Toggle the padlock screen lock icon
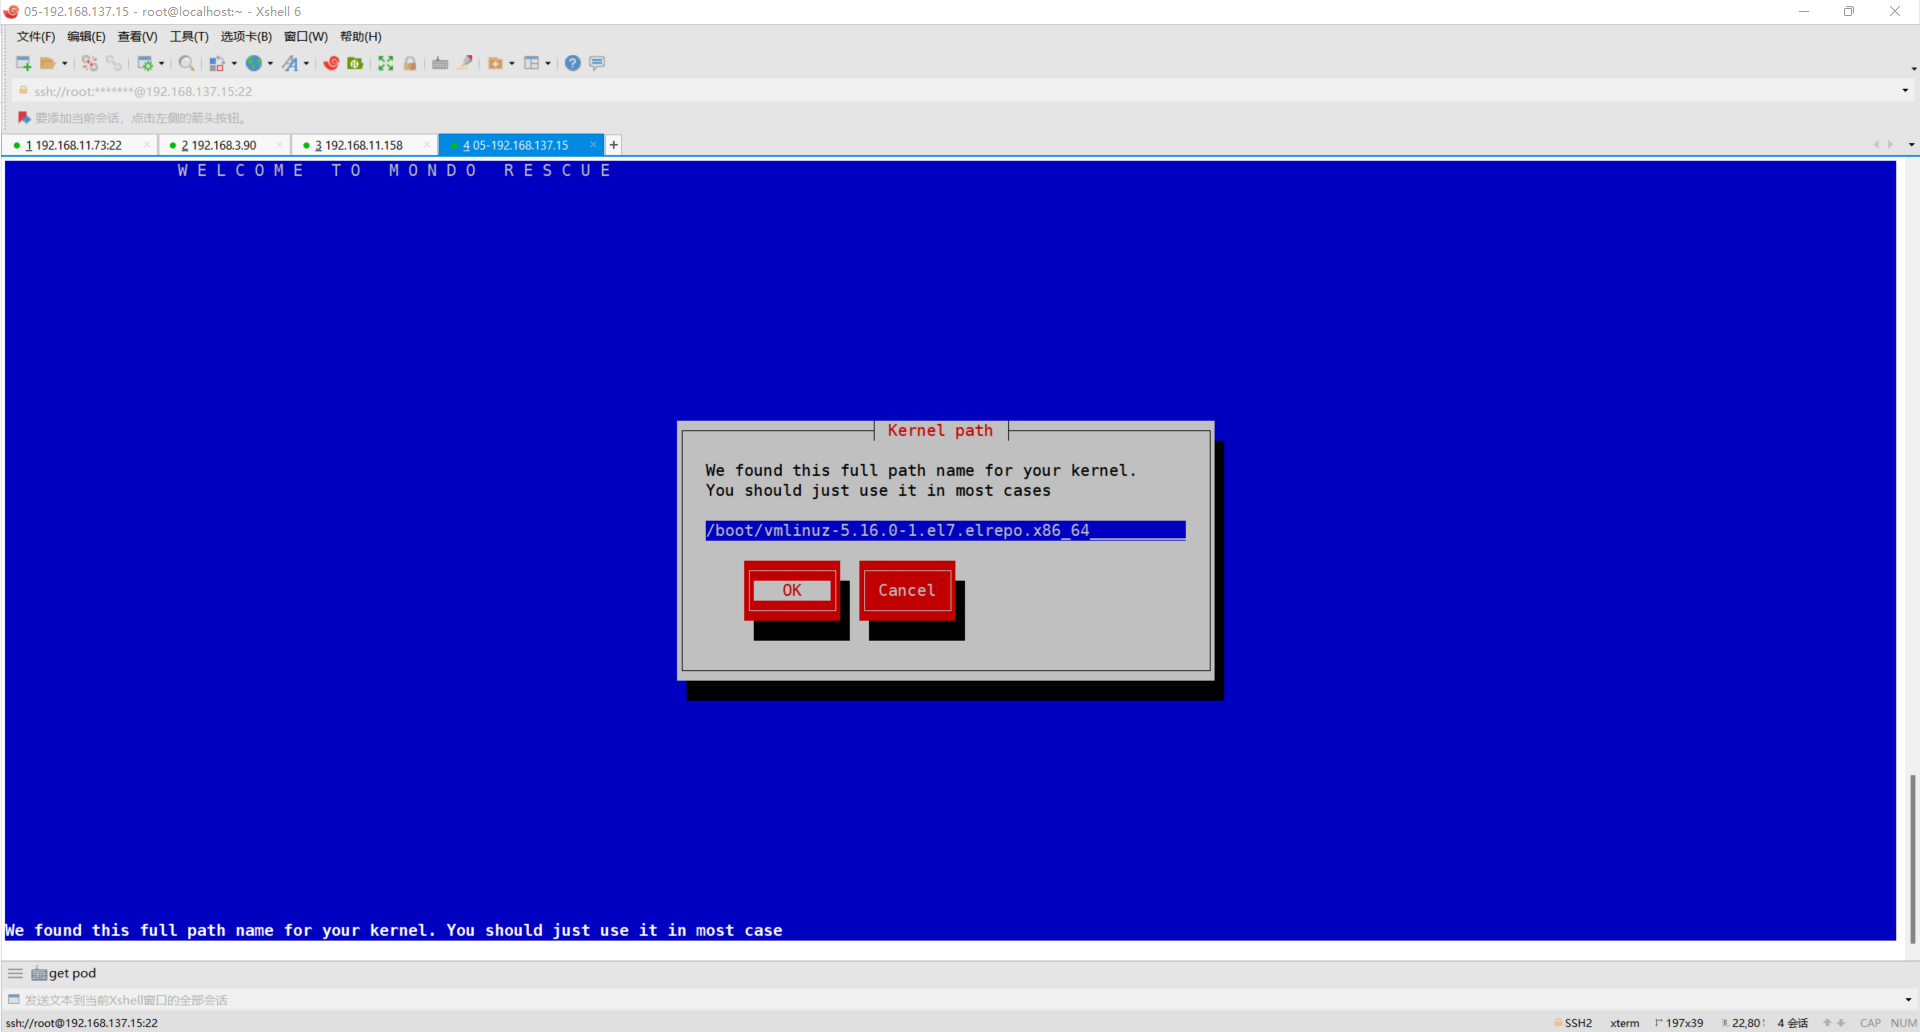Image resolution: width=1920 pixels, height=1032 pixels. pyautogui.click(x=410, y=63)
